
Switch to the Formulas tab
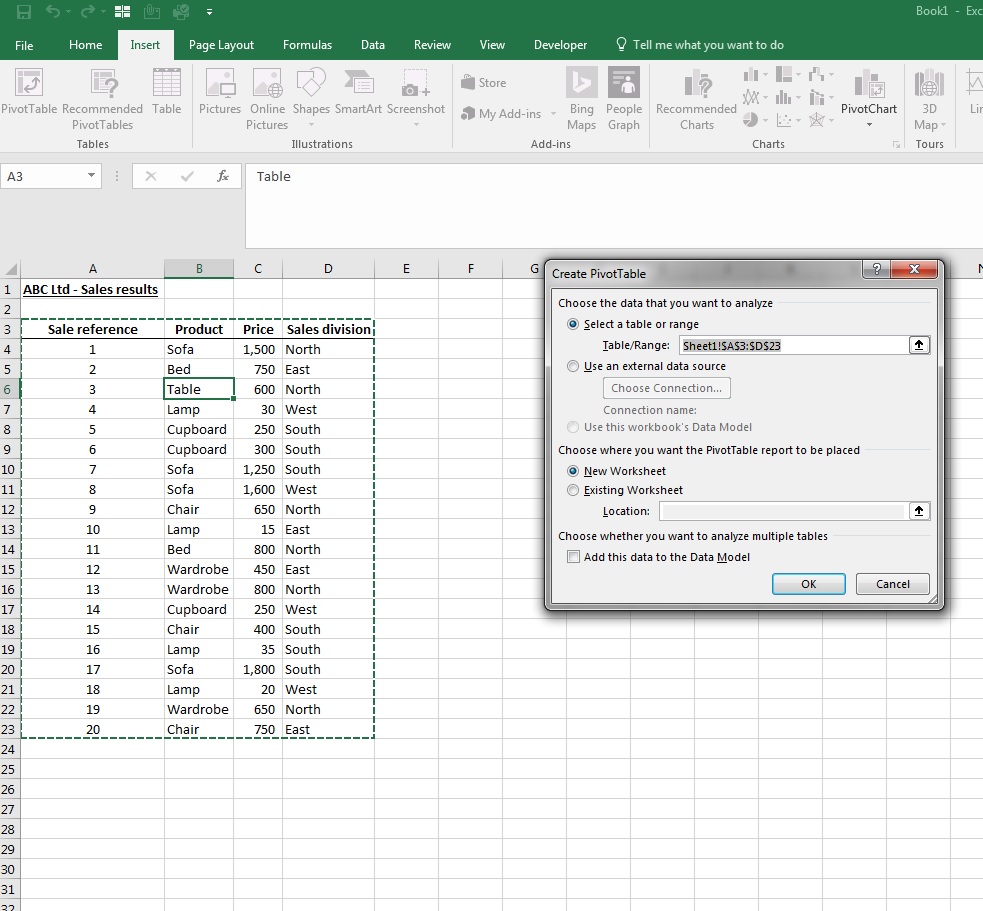(x=307, y=45)
